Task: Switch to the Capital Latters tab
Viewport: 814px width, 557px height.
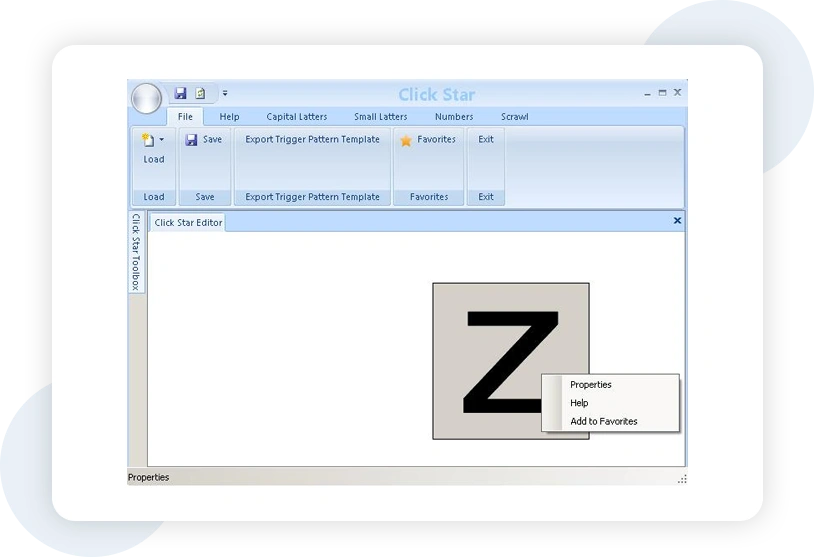Action: [x=296, y=117]
